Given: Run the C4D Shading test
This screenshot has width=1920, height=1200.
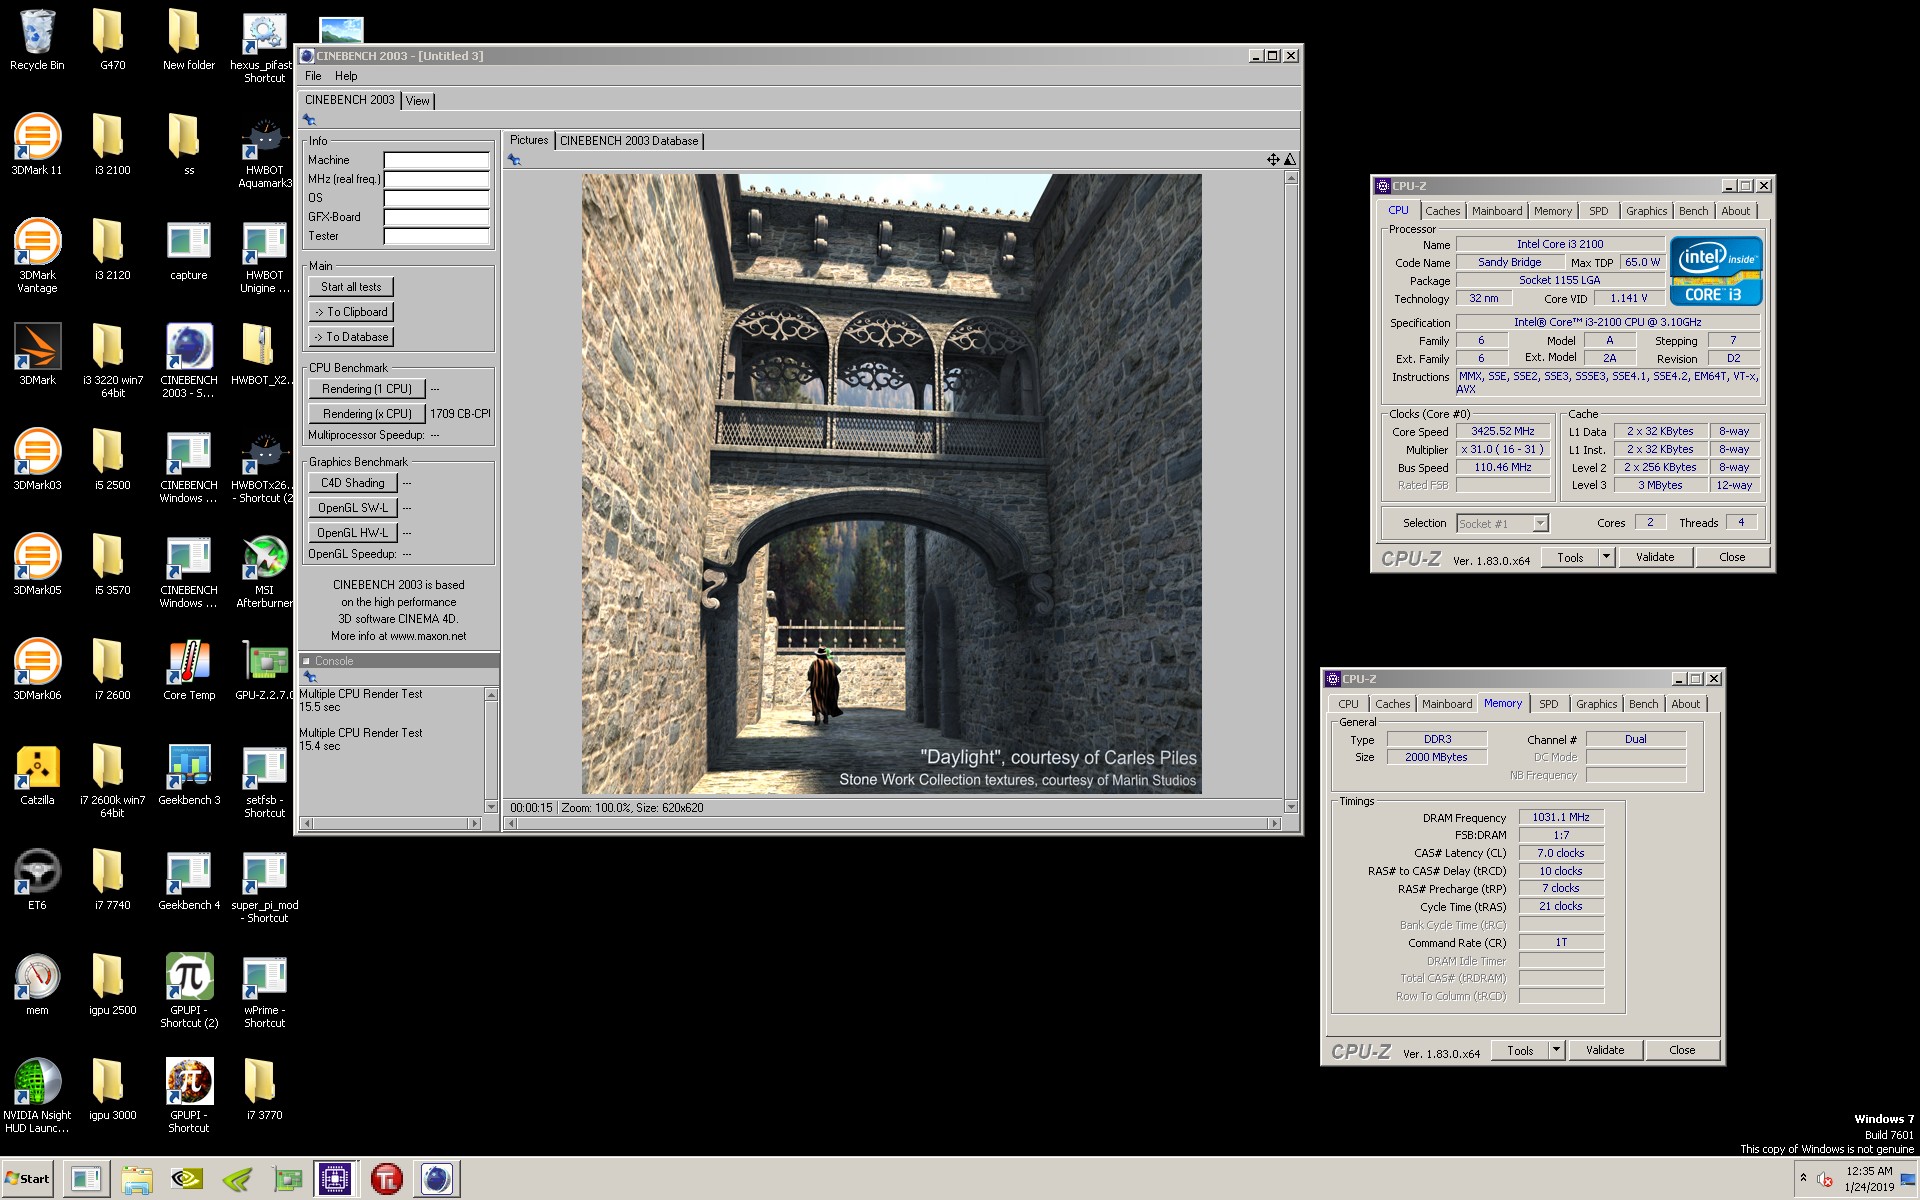Looking at the screenshot, I should pyautogui.click(x=353, y=483).
